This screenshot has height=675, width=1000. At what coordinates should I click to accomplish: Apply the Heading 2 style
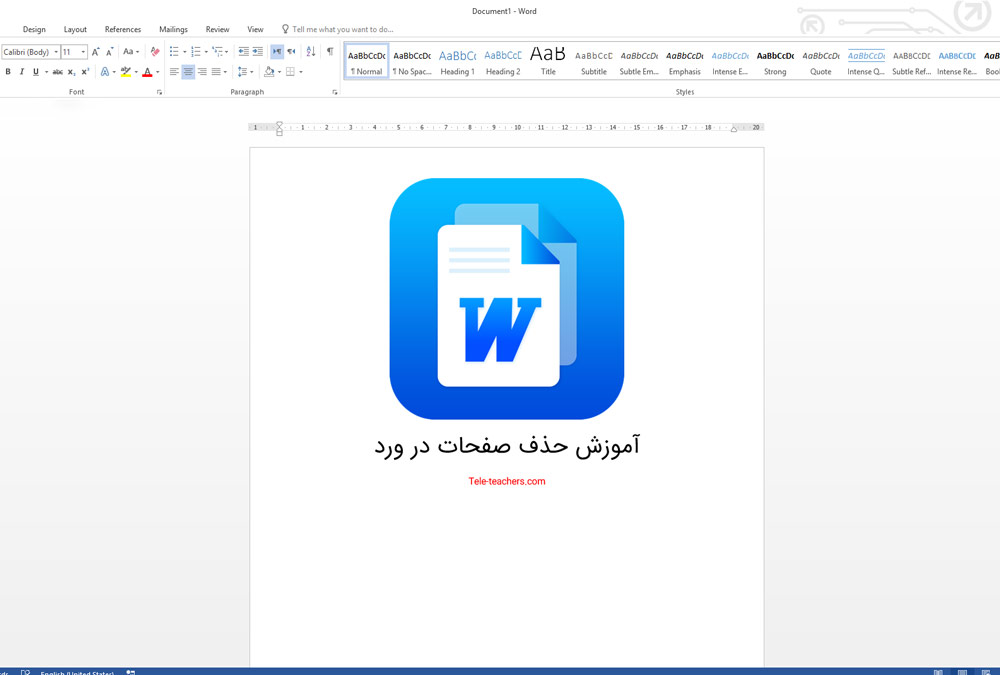coord(503,62)
